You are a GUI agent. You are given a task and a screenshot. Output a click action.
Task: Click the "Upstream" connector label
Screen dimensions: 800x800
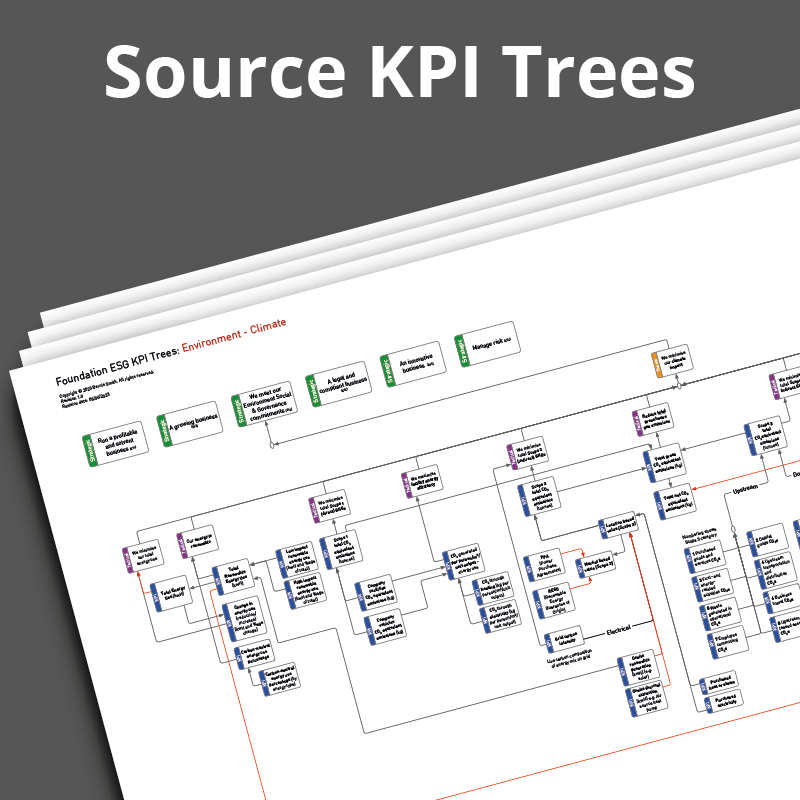pyautogui.click(x=745, y=490)
